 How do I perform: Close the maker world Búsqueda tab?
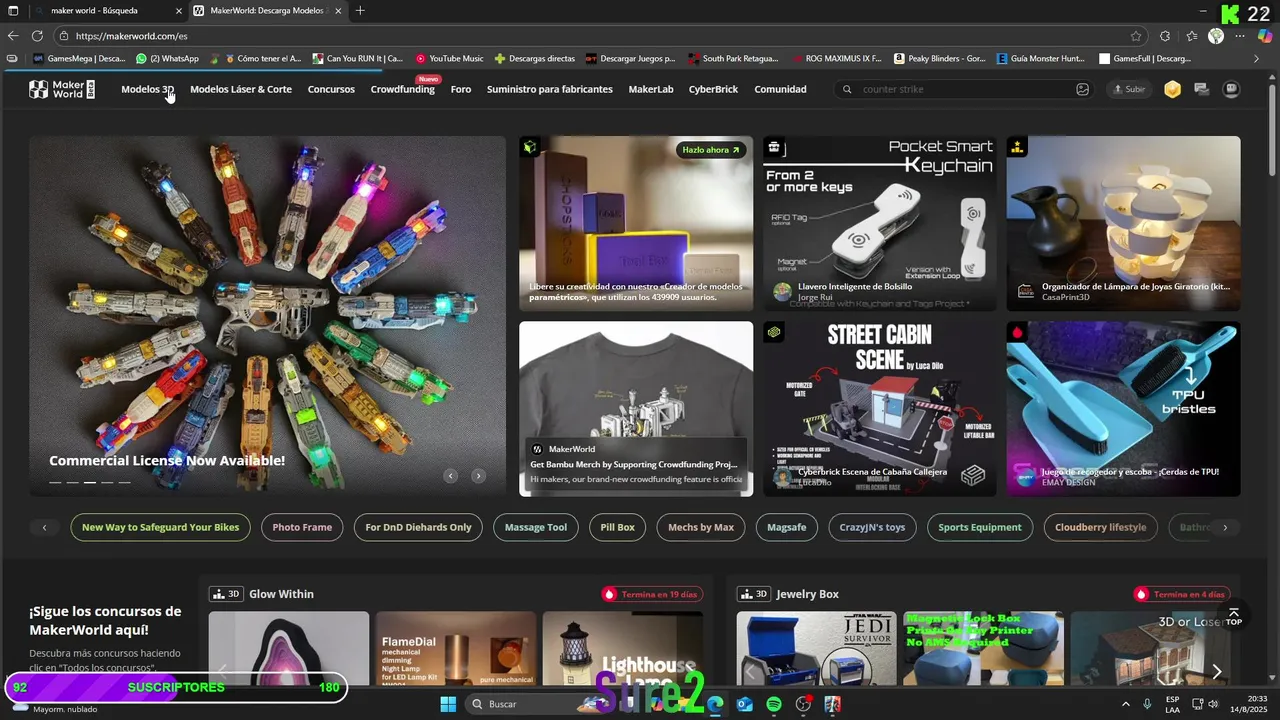pyautogui.click(x=179, y=11)
